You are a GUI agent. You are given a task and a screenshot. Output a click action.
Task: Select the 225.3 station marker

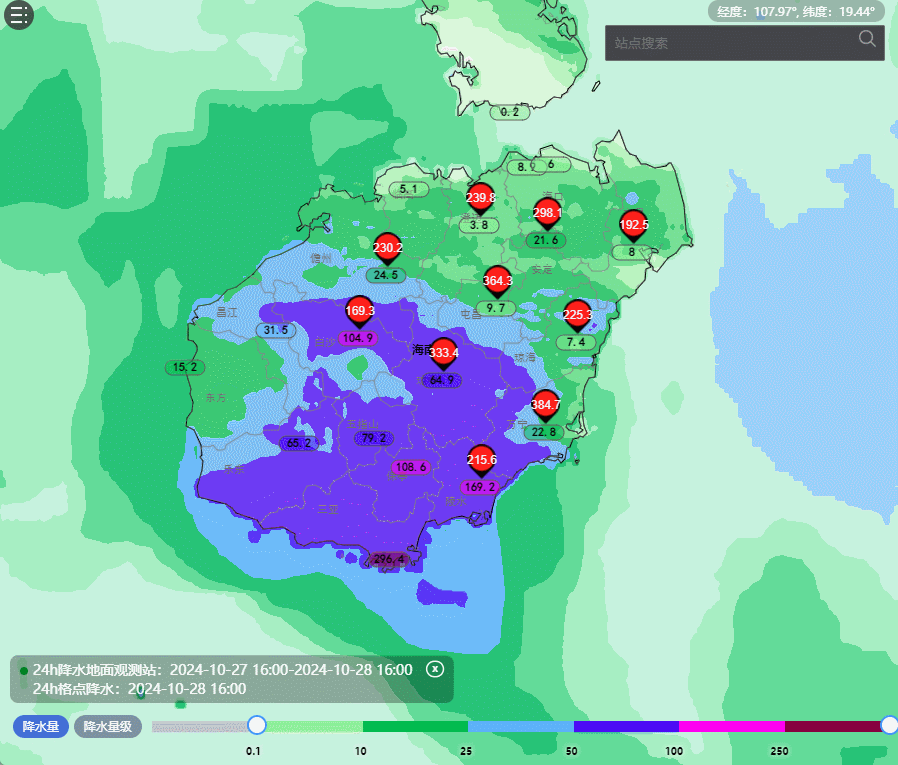pos(577,315)
